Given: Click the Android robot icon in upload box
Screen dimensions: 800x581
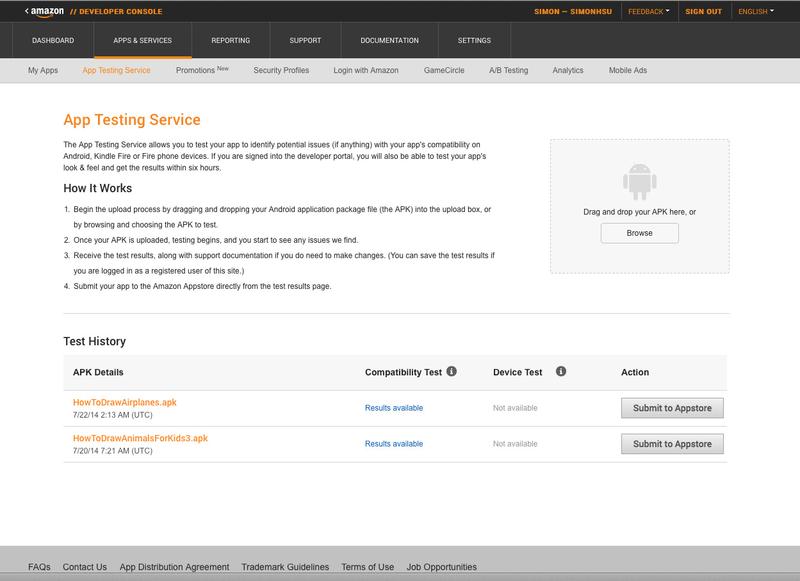Looking at the screenshot, I should pos(639,182).
